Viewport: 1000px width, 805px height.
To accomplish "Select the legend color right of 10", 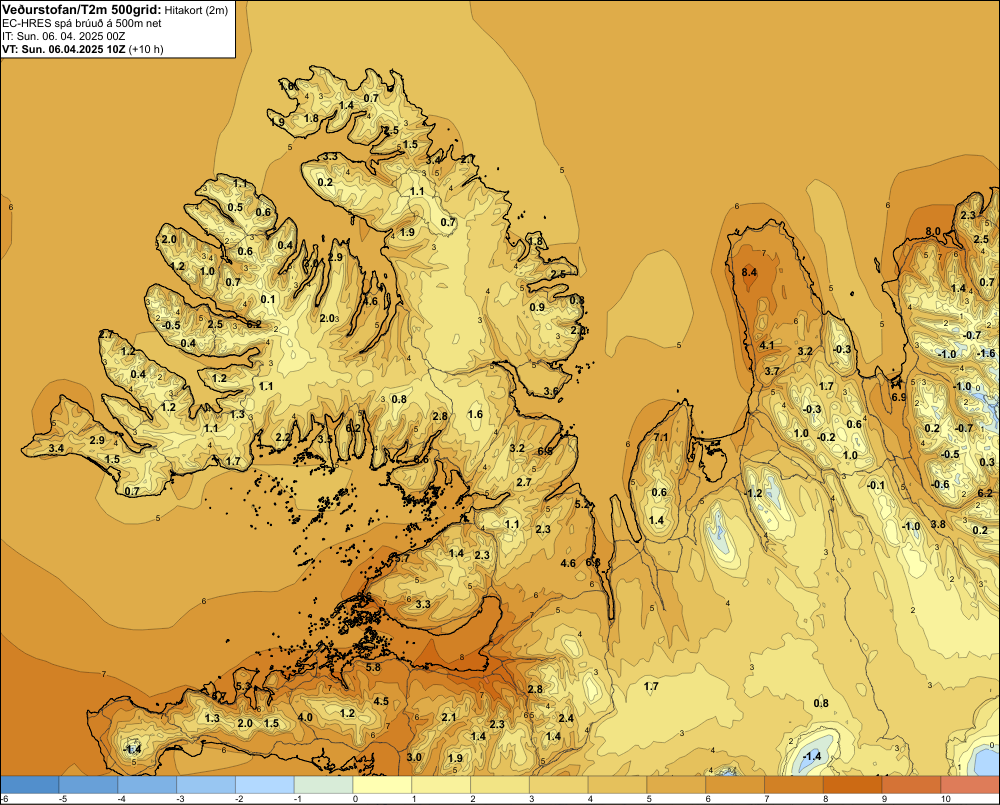I will click(x=970, y=785).
